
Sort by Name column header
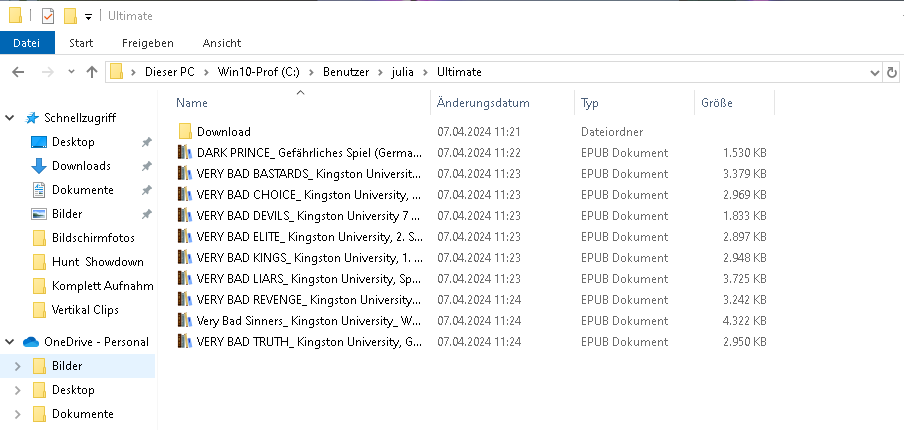pyautogui.click(x=303, y=103)
